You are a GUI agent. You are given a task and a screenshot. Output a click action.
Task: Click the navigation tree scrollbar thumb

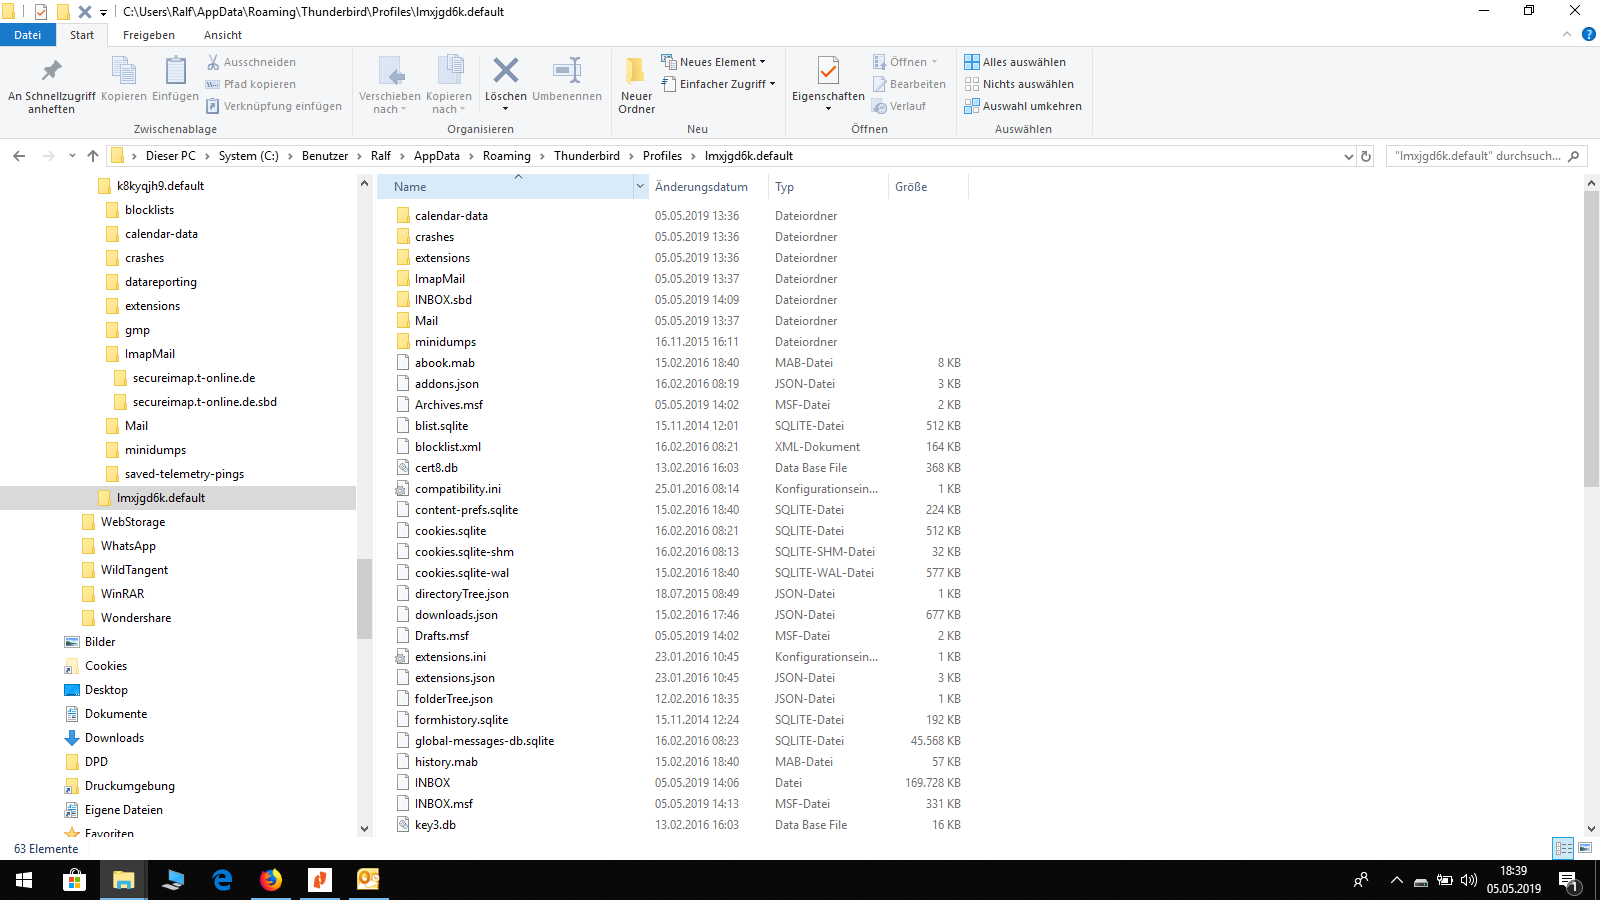coord(364,598)
